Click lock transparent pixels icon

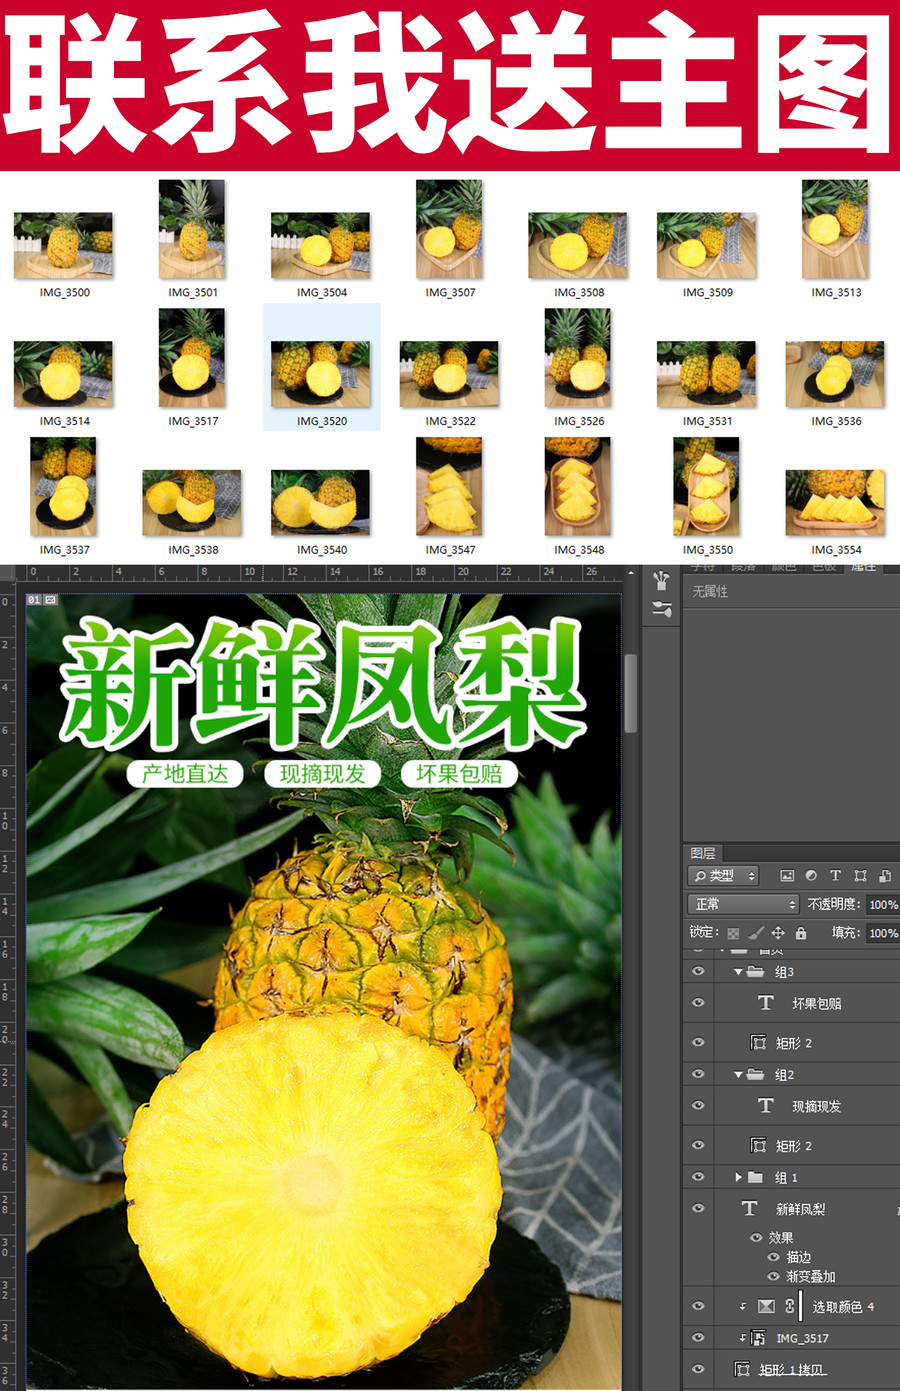[x=733, y=933]
